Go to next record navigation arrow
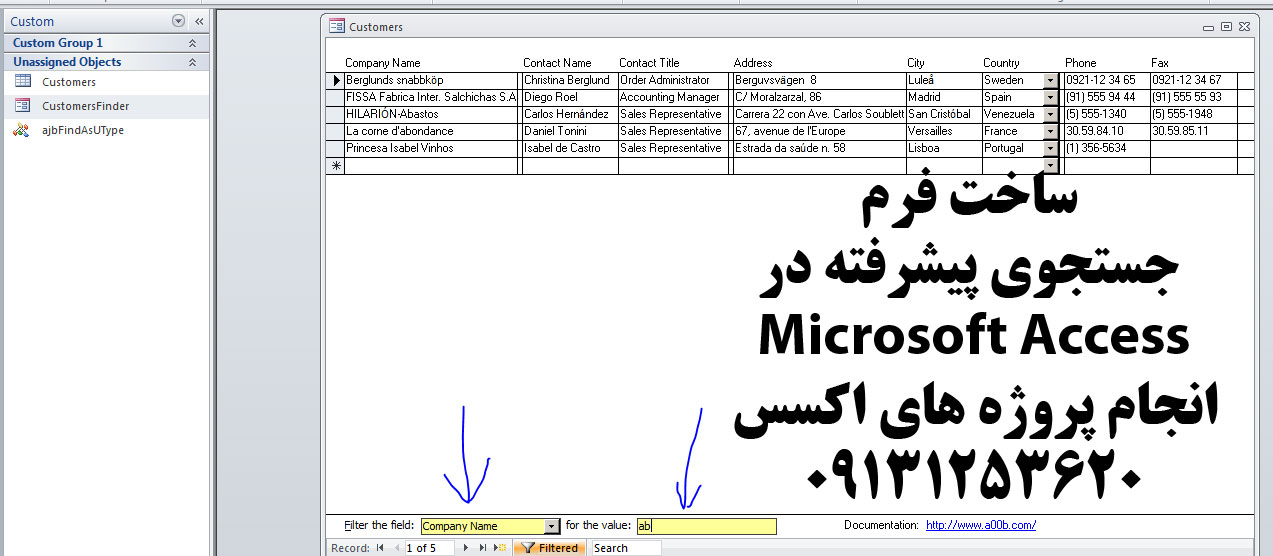The width and height of the screenshot is (1273, 556). click(x=466, y=548)
